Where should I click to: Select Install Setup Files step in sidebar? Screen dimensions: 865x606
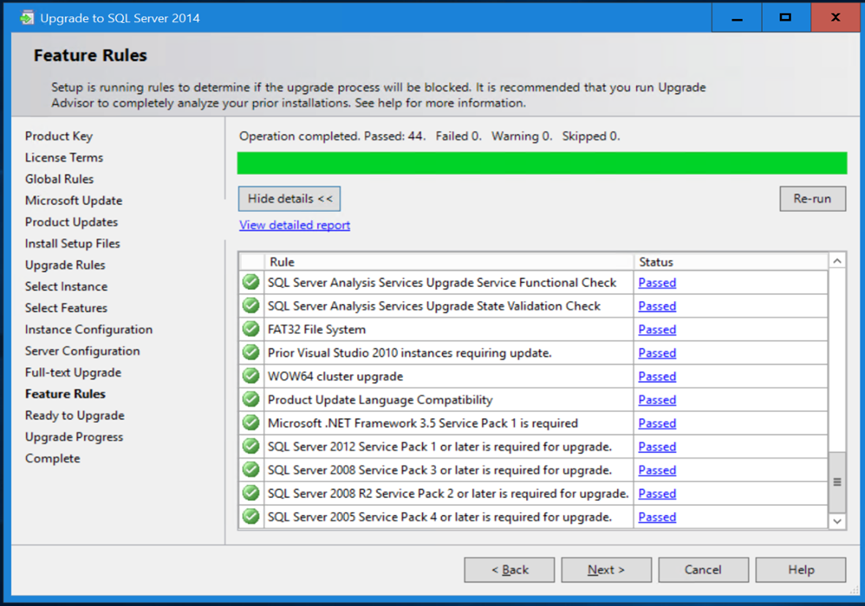click(72, 244)
